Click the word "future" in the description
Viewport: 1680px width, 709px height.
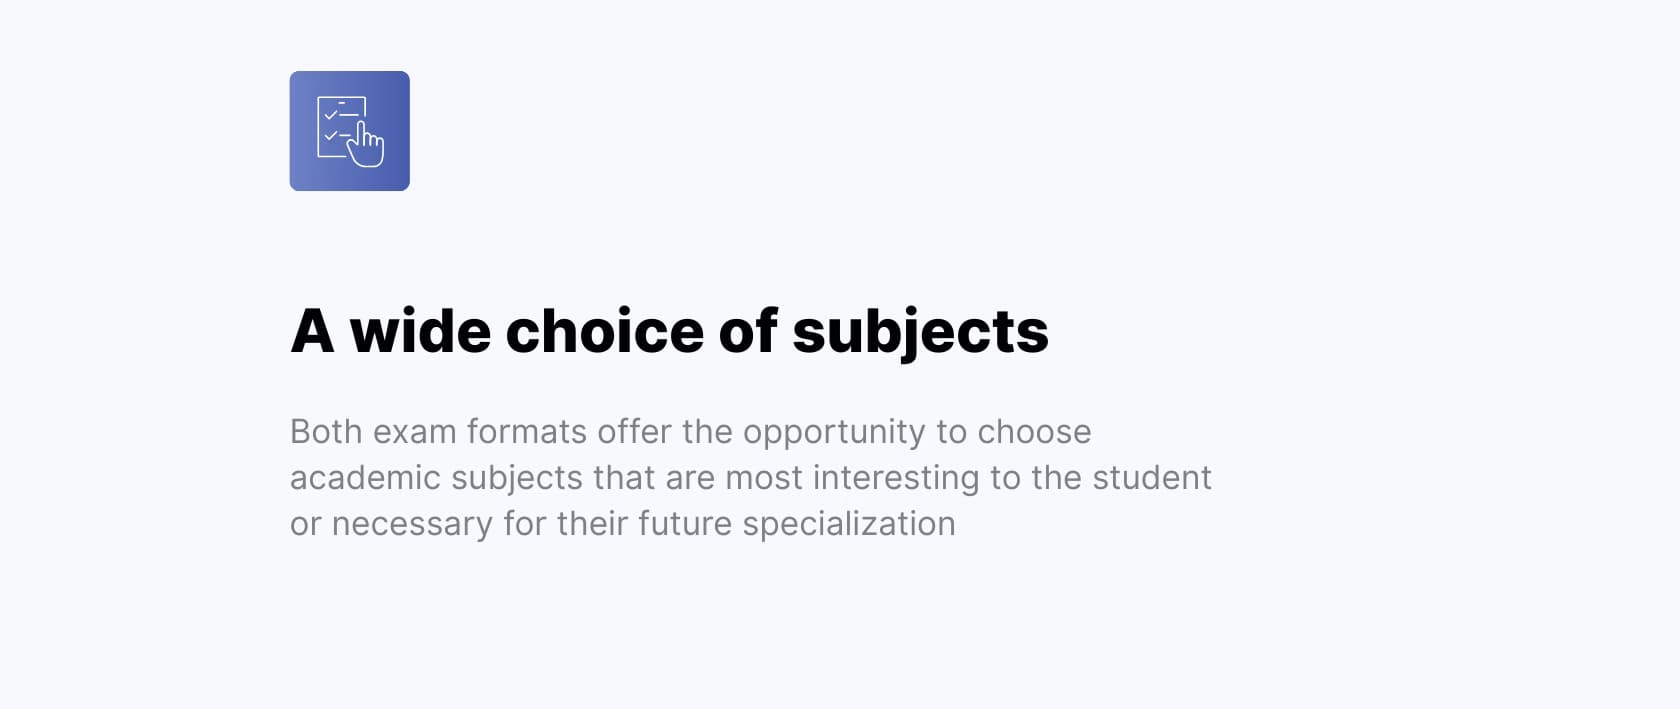[x=685, y=524]
